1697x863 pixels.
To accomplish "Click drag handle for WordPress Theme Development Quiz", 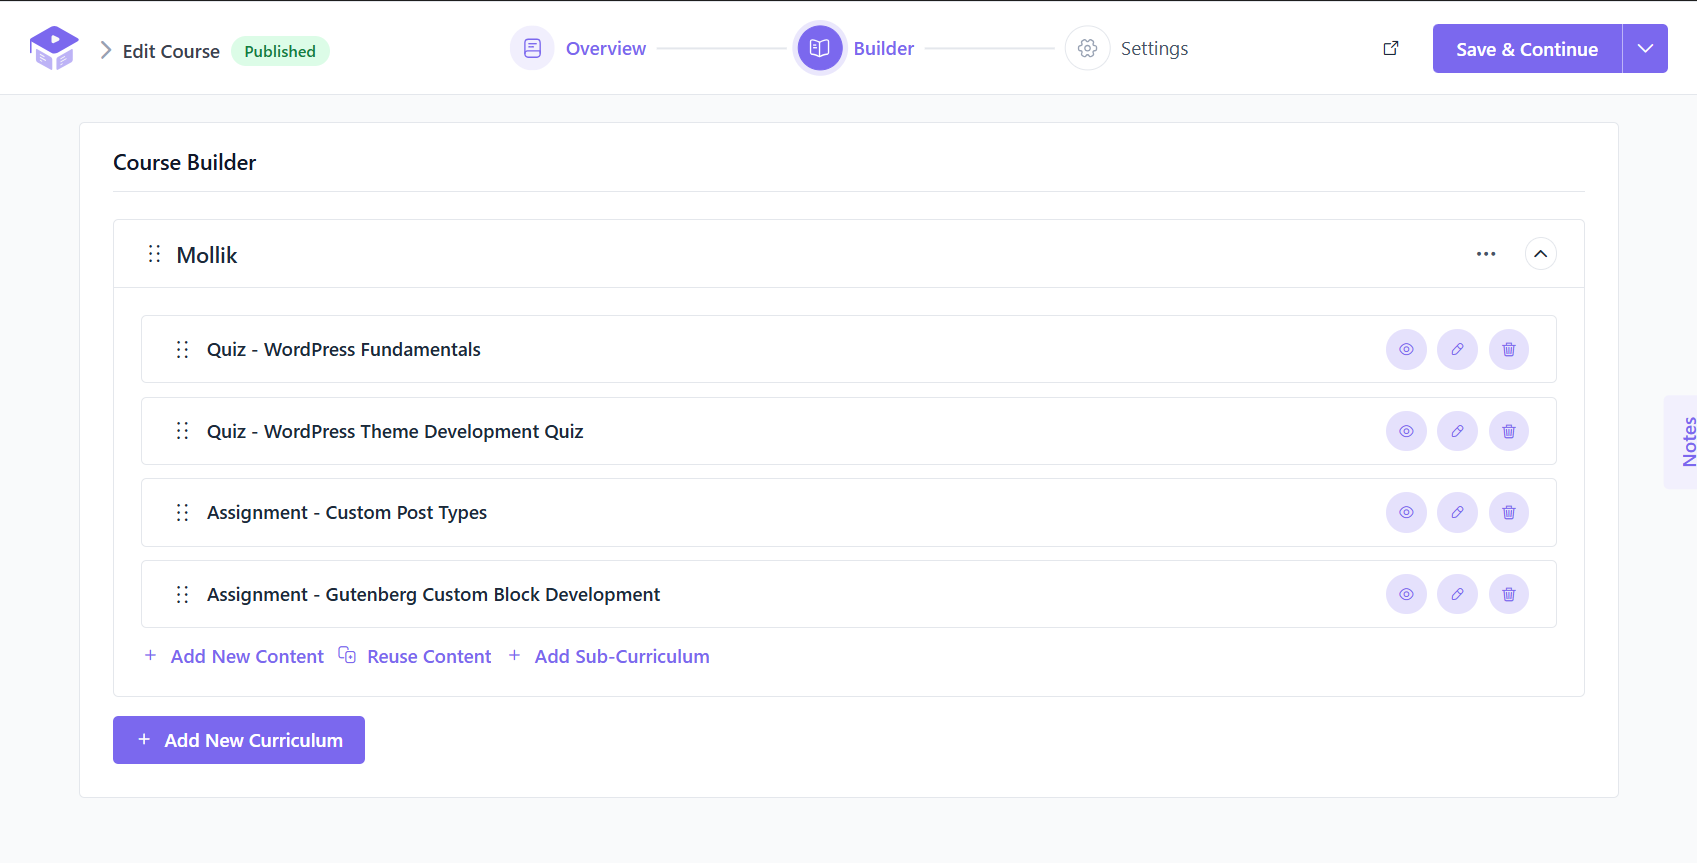I will 182,431.
